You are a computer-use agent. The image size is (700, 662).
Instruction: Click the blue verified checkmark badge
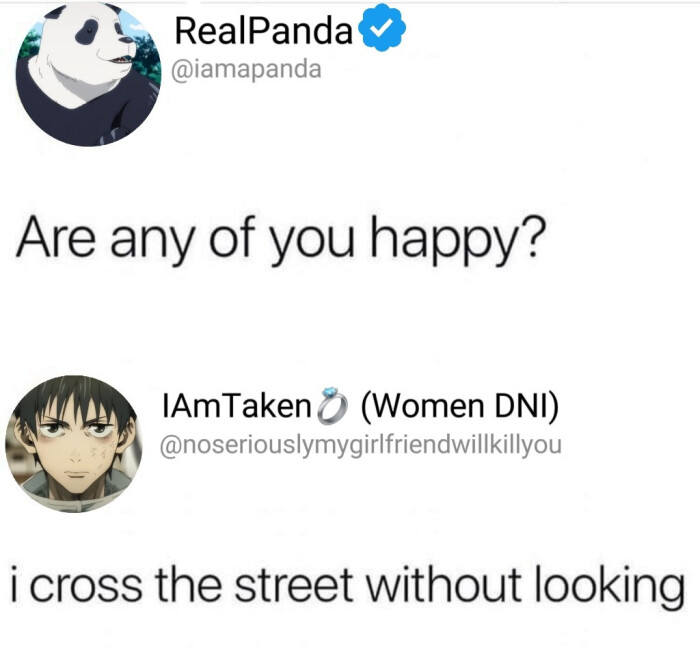click(383, 29)
